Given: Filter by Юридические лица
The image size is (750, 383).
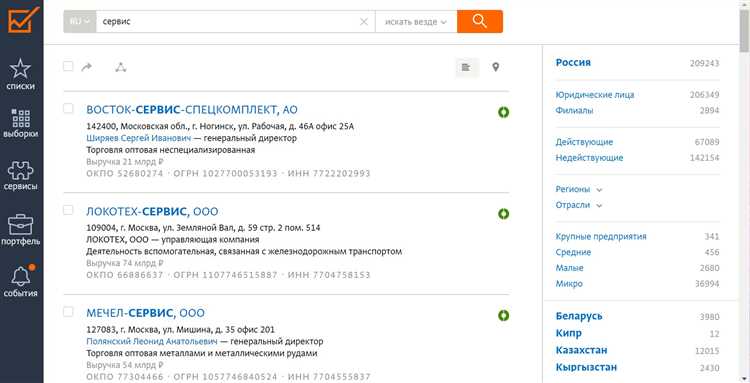Looking at the screenshot, I should (x=595, y=95).
